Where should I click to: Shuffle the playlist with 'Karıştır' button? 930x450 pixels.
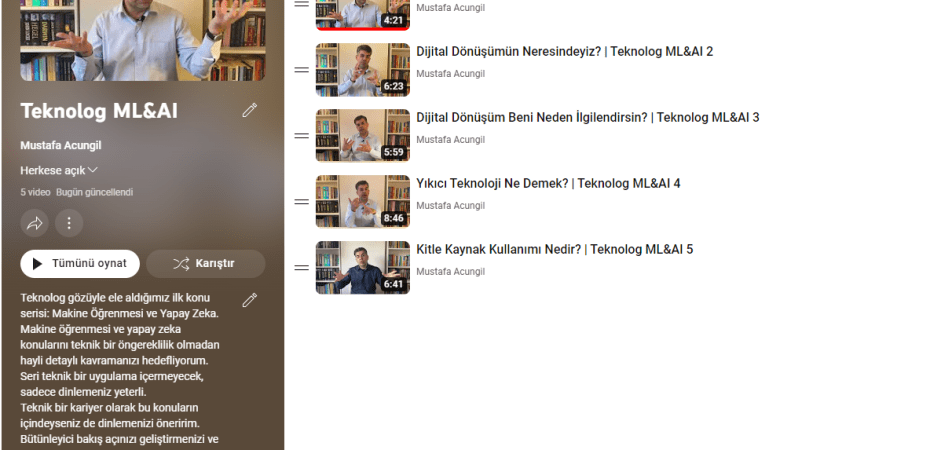[205, 263]
